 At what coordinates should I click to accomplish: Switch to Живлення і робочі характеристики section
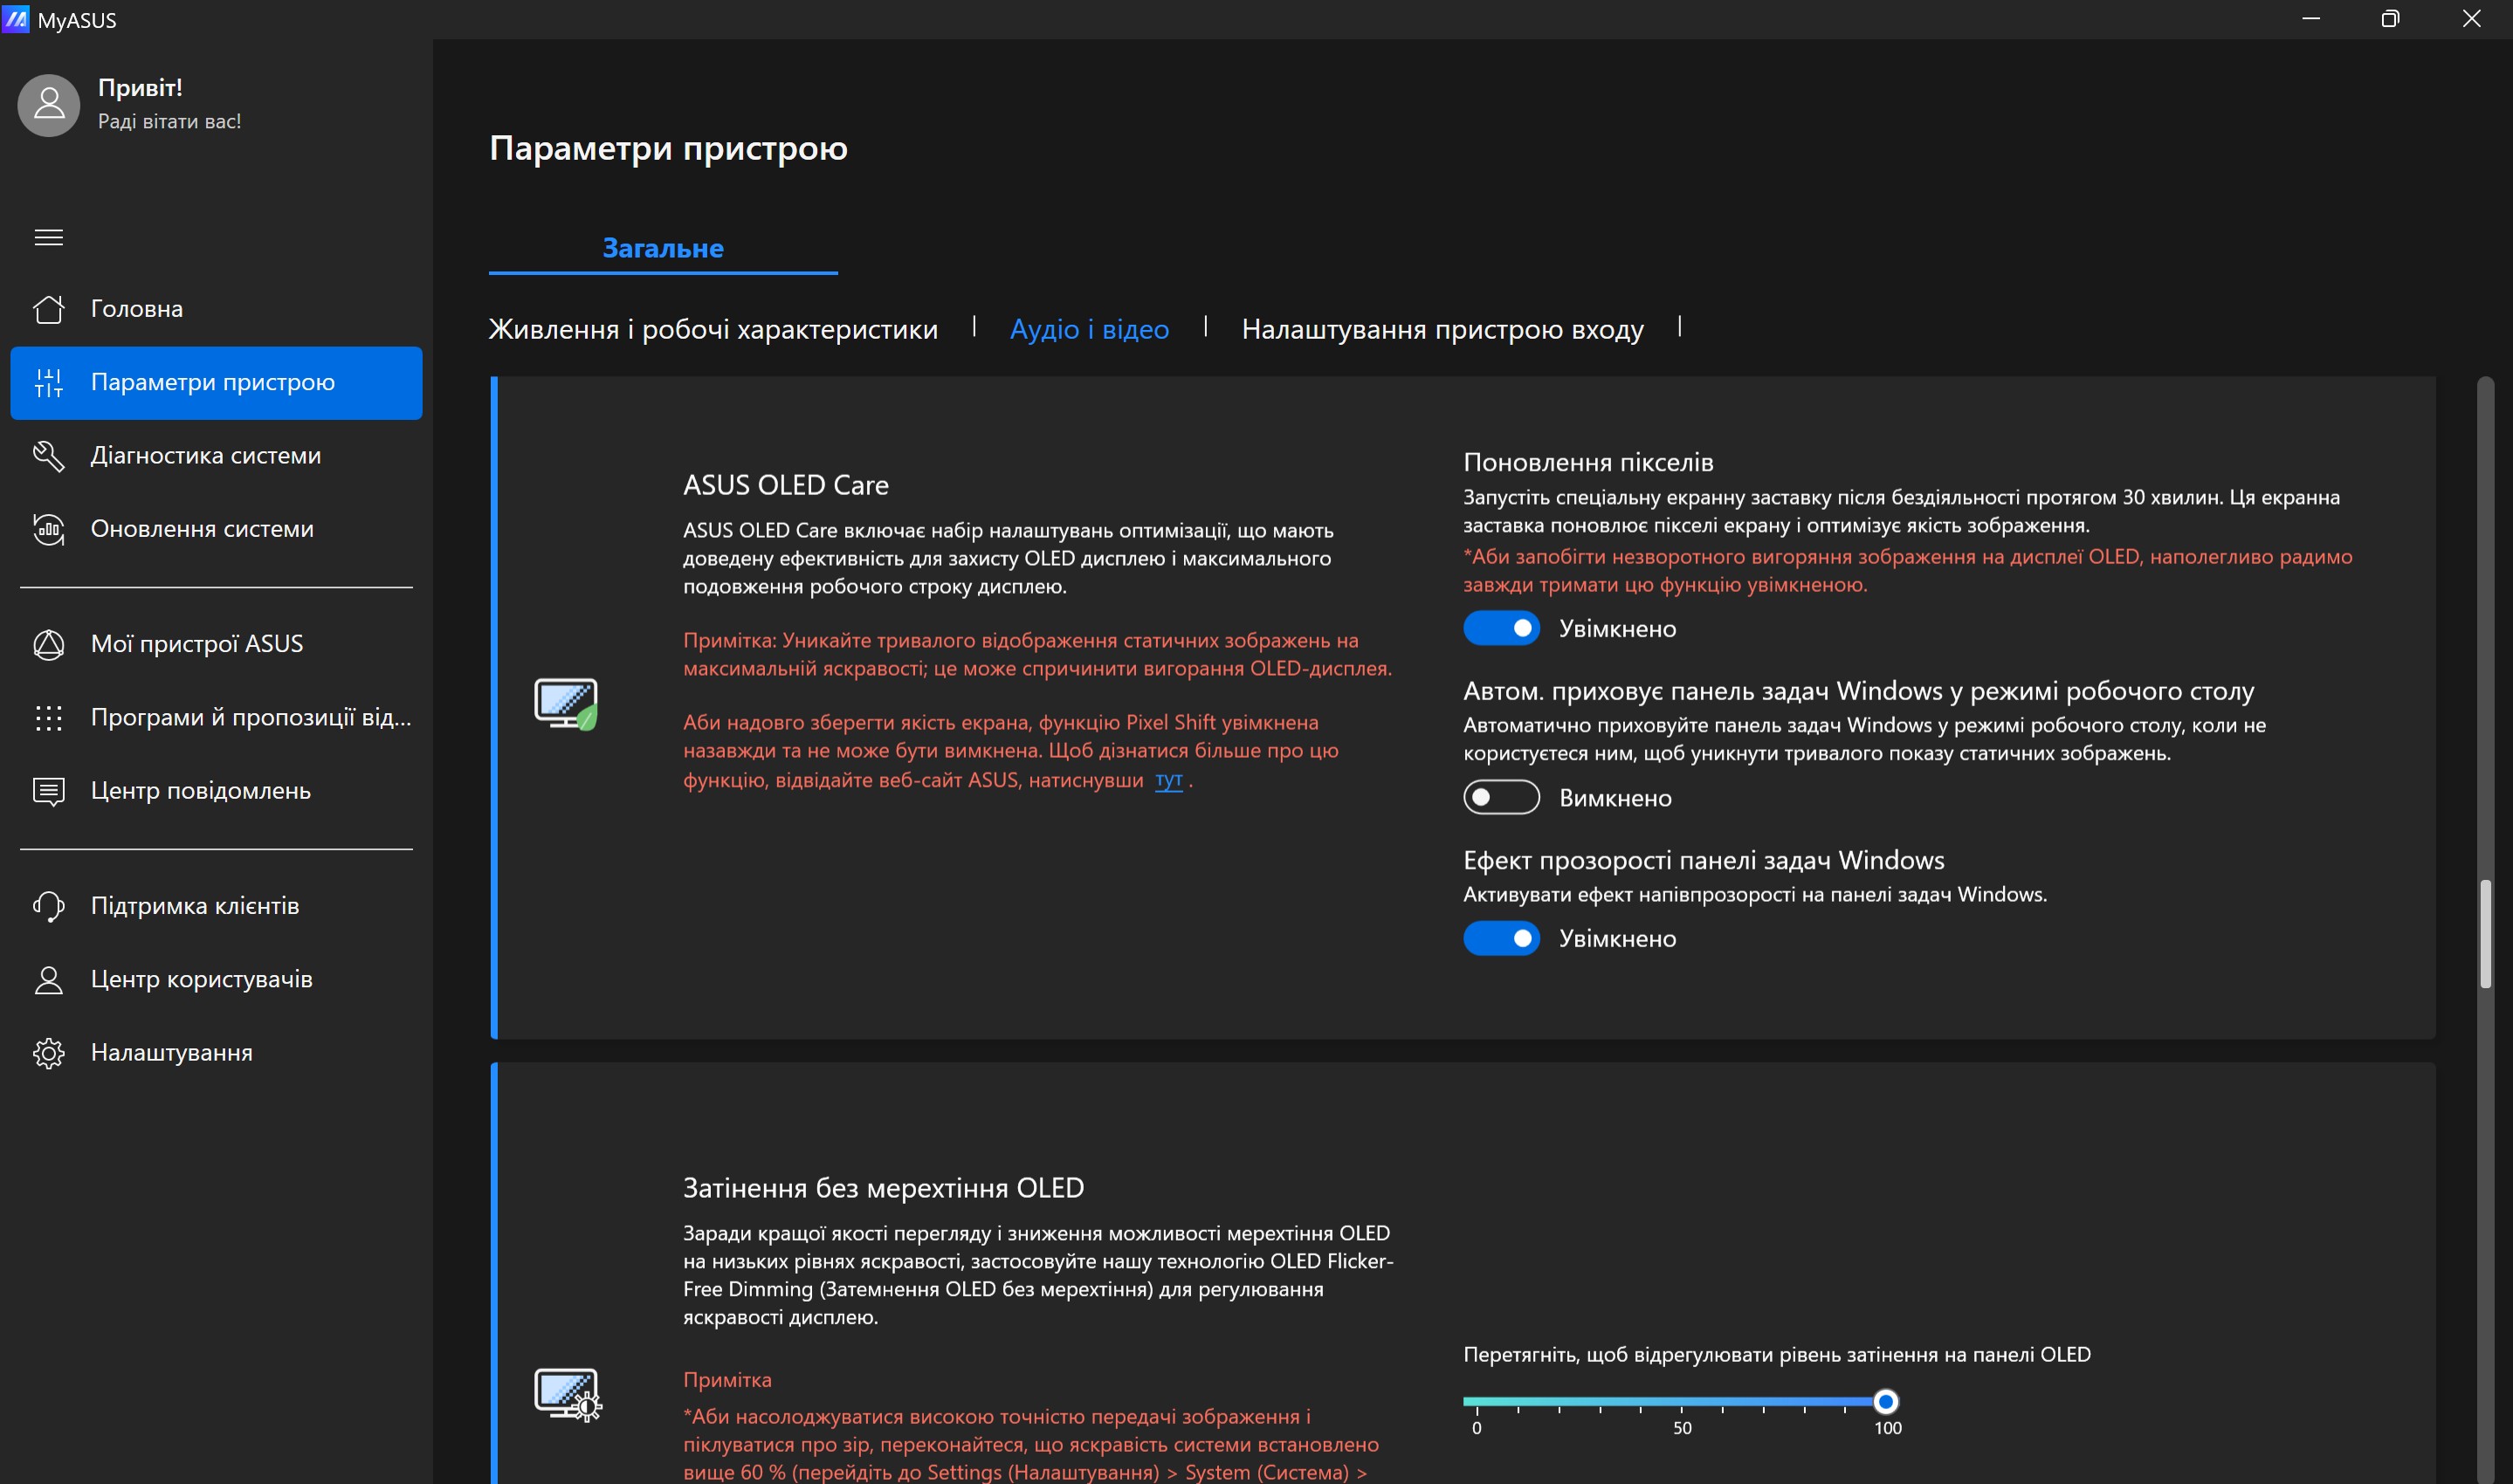713,329
